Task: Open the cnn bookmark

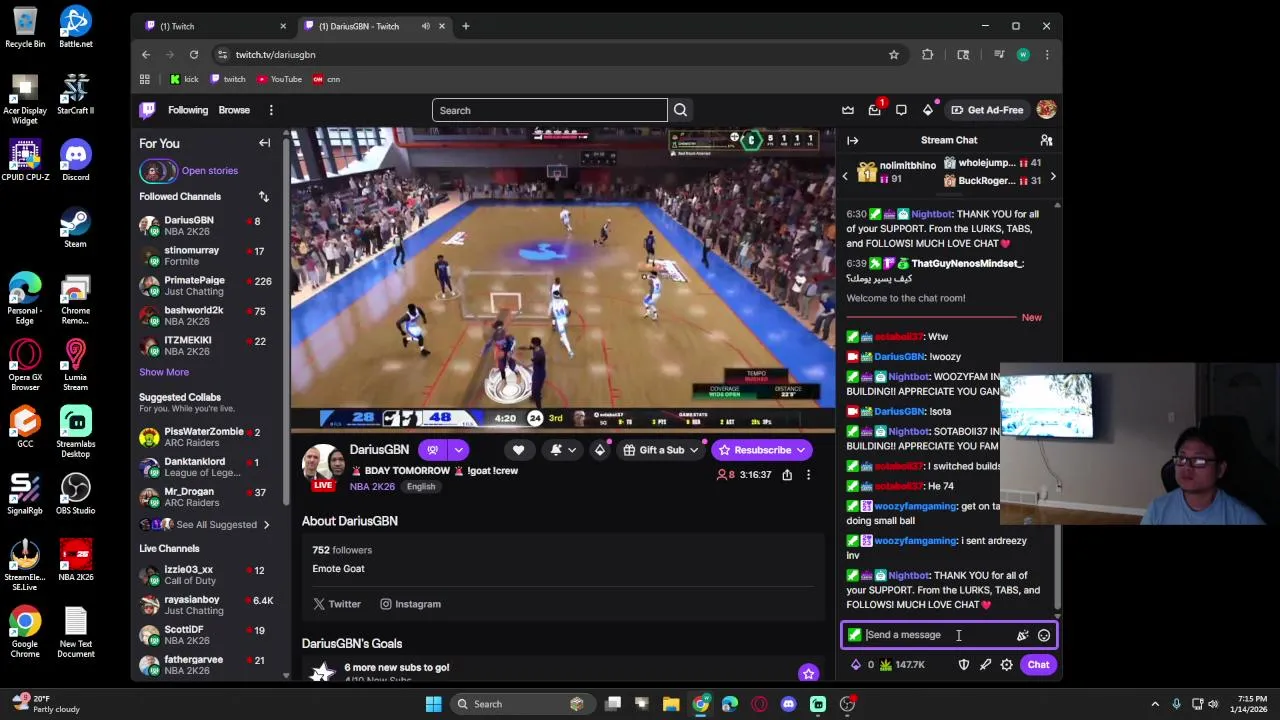Action: click(326, 79)
